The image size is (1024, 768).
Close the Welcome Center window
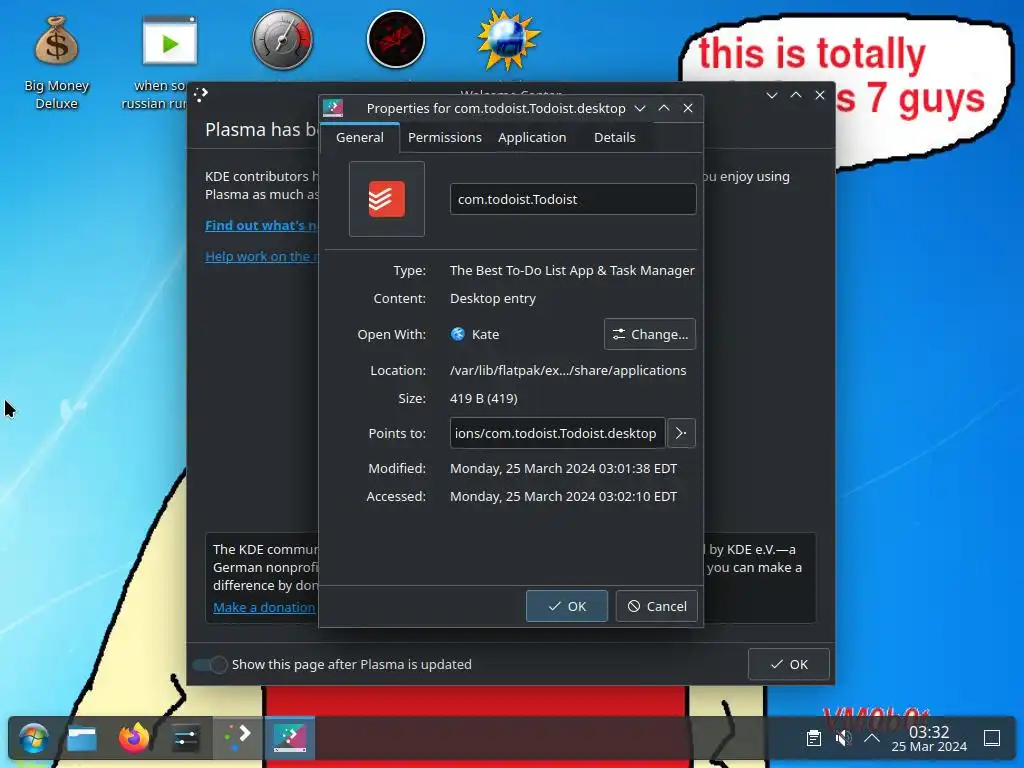(820, 95)
